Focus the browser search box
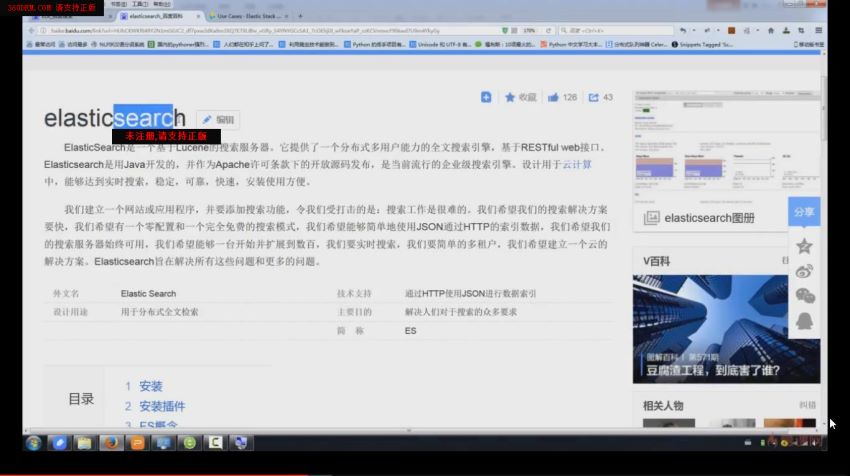 pos(616,31)
